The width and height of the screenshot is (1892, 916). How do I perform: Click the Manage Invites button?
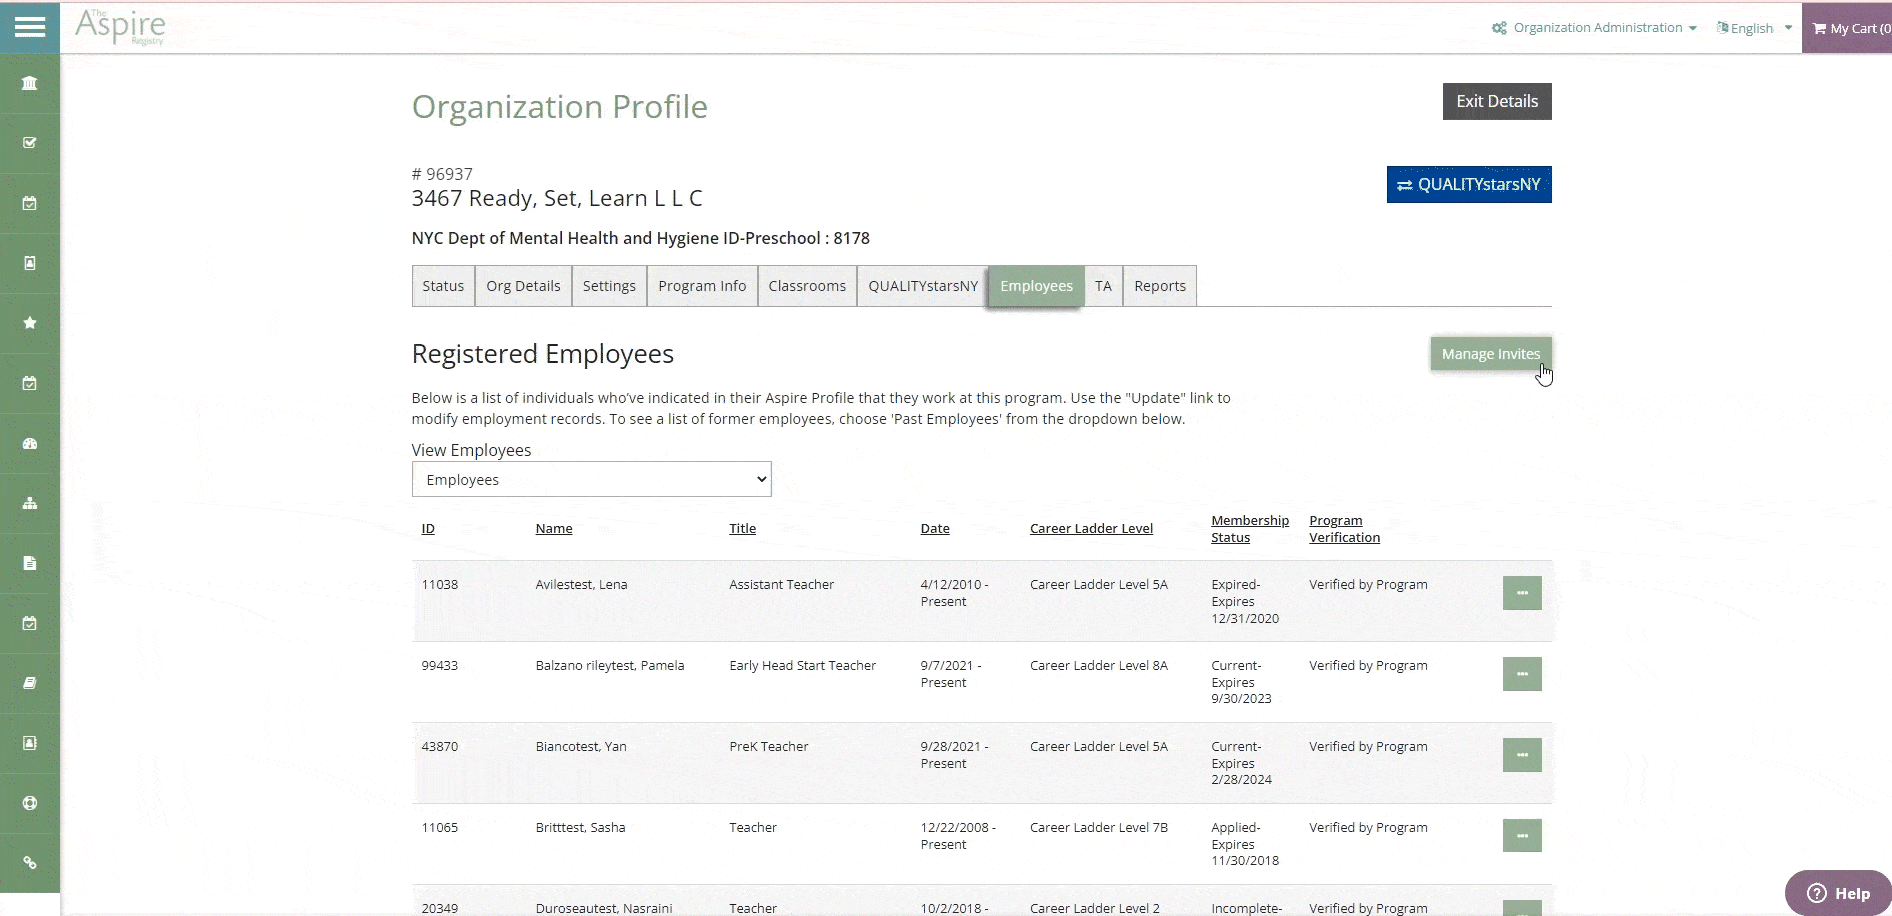[1490, 354]
